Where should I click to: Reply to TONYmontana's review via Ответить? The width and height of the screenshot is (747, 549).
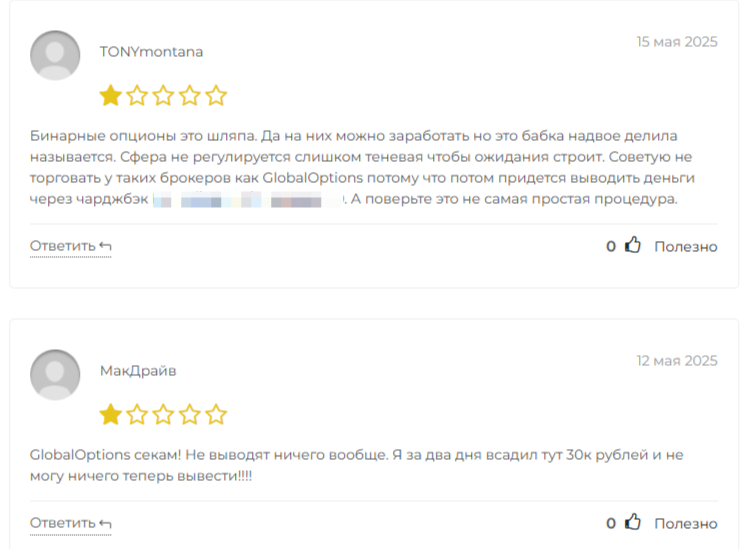[71, 246]
